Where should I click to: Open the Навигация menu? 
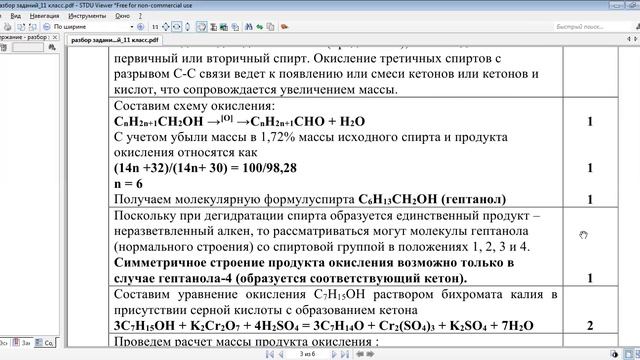(x=44, y=16)
